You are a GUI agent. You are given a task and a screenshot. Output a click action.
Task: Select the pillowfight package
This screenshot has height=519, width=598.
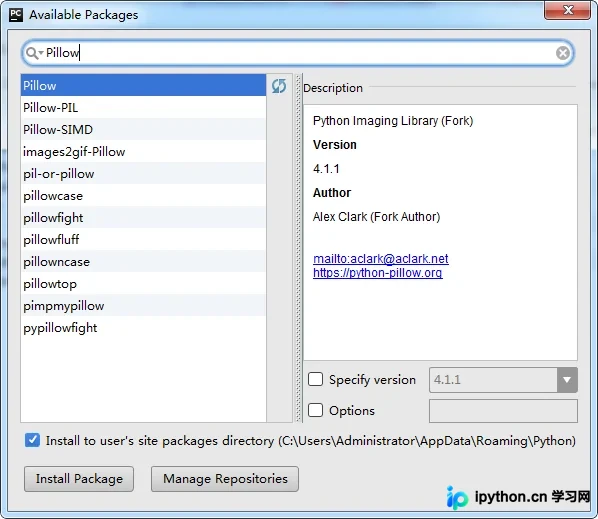point(143,218)
